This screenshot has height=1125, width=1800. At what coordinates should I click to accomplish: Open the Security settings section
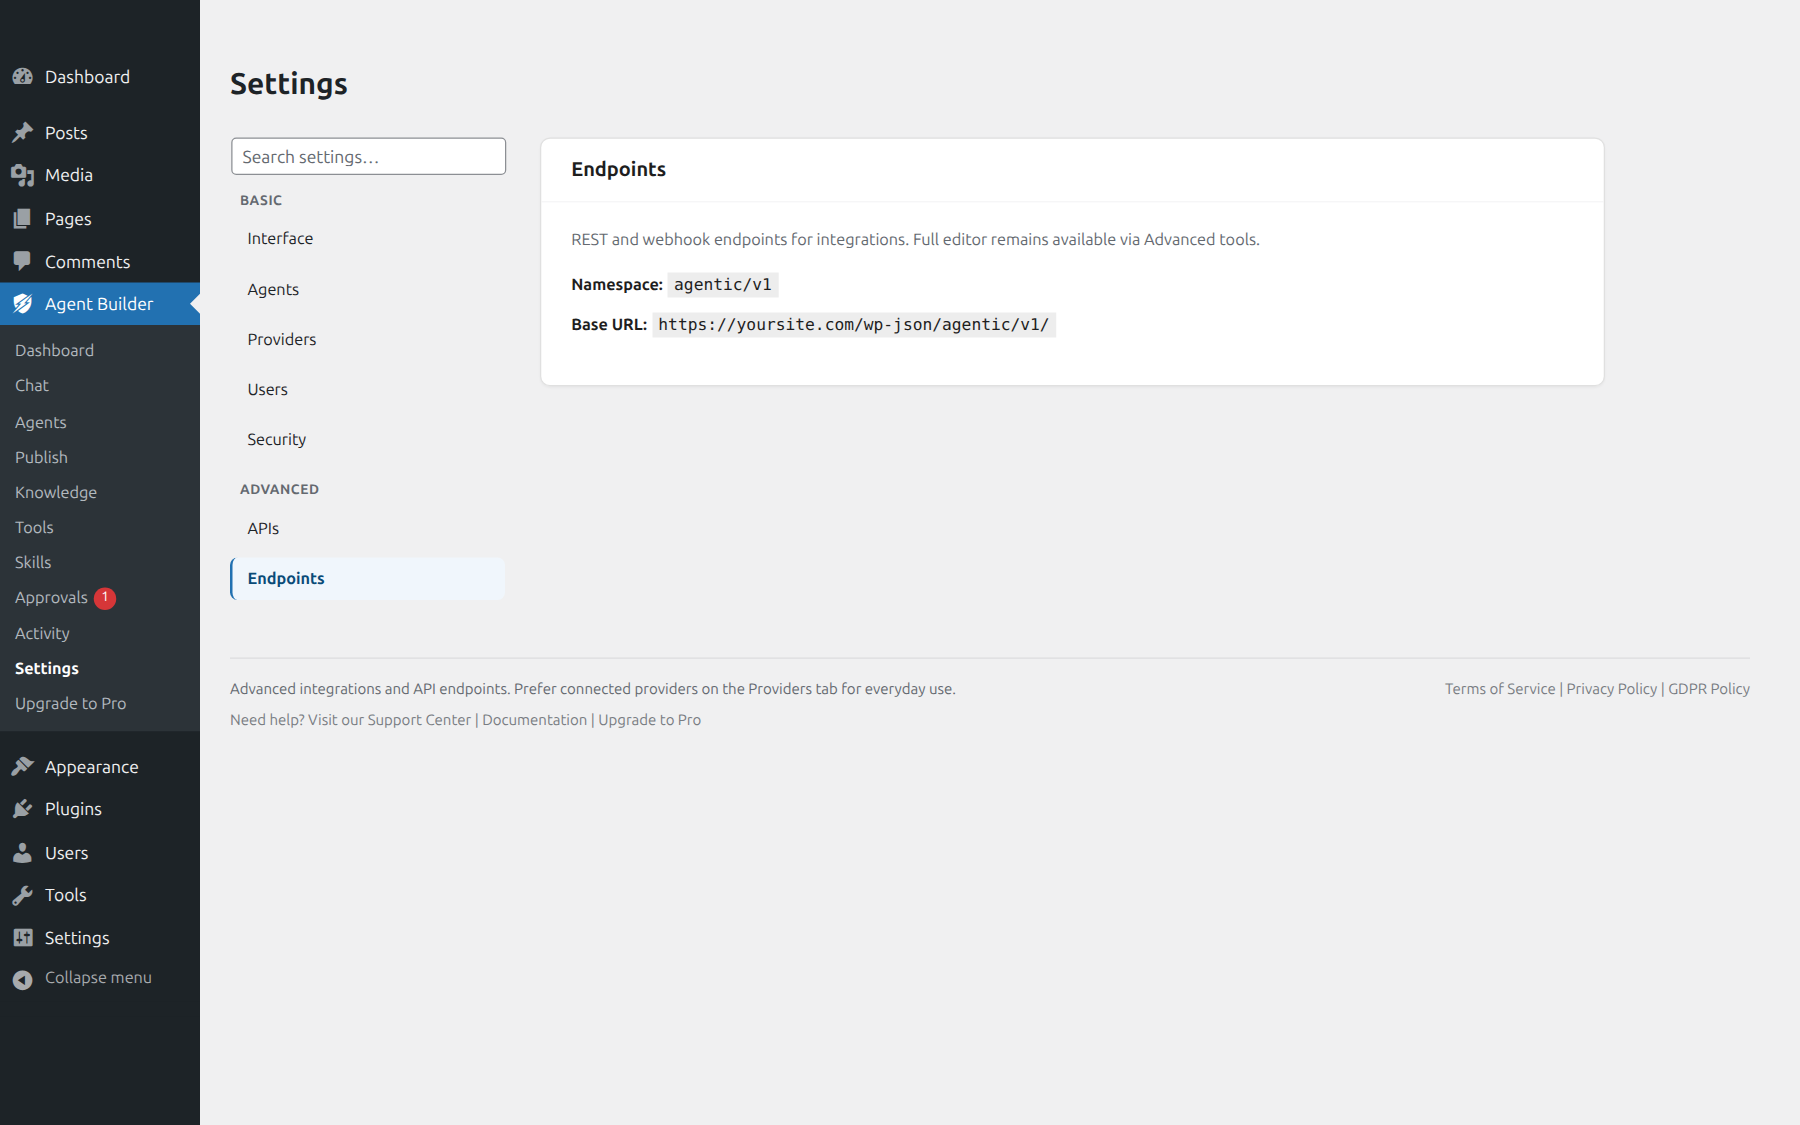(x=368, y=439)
